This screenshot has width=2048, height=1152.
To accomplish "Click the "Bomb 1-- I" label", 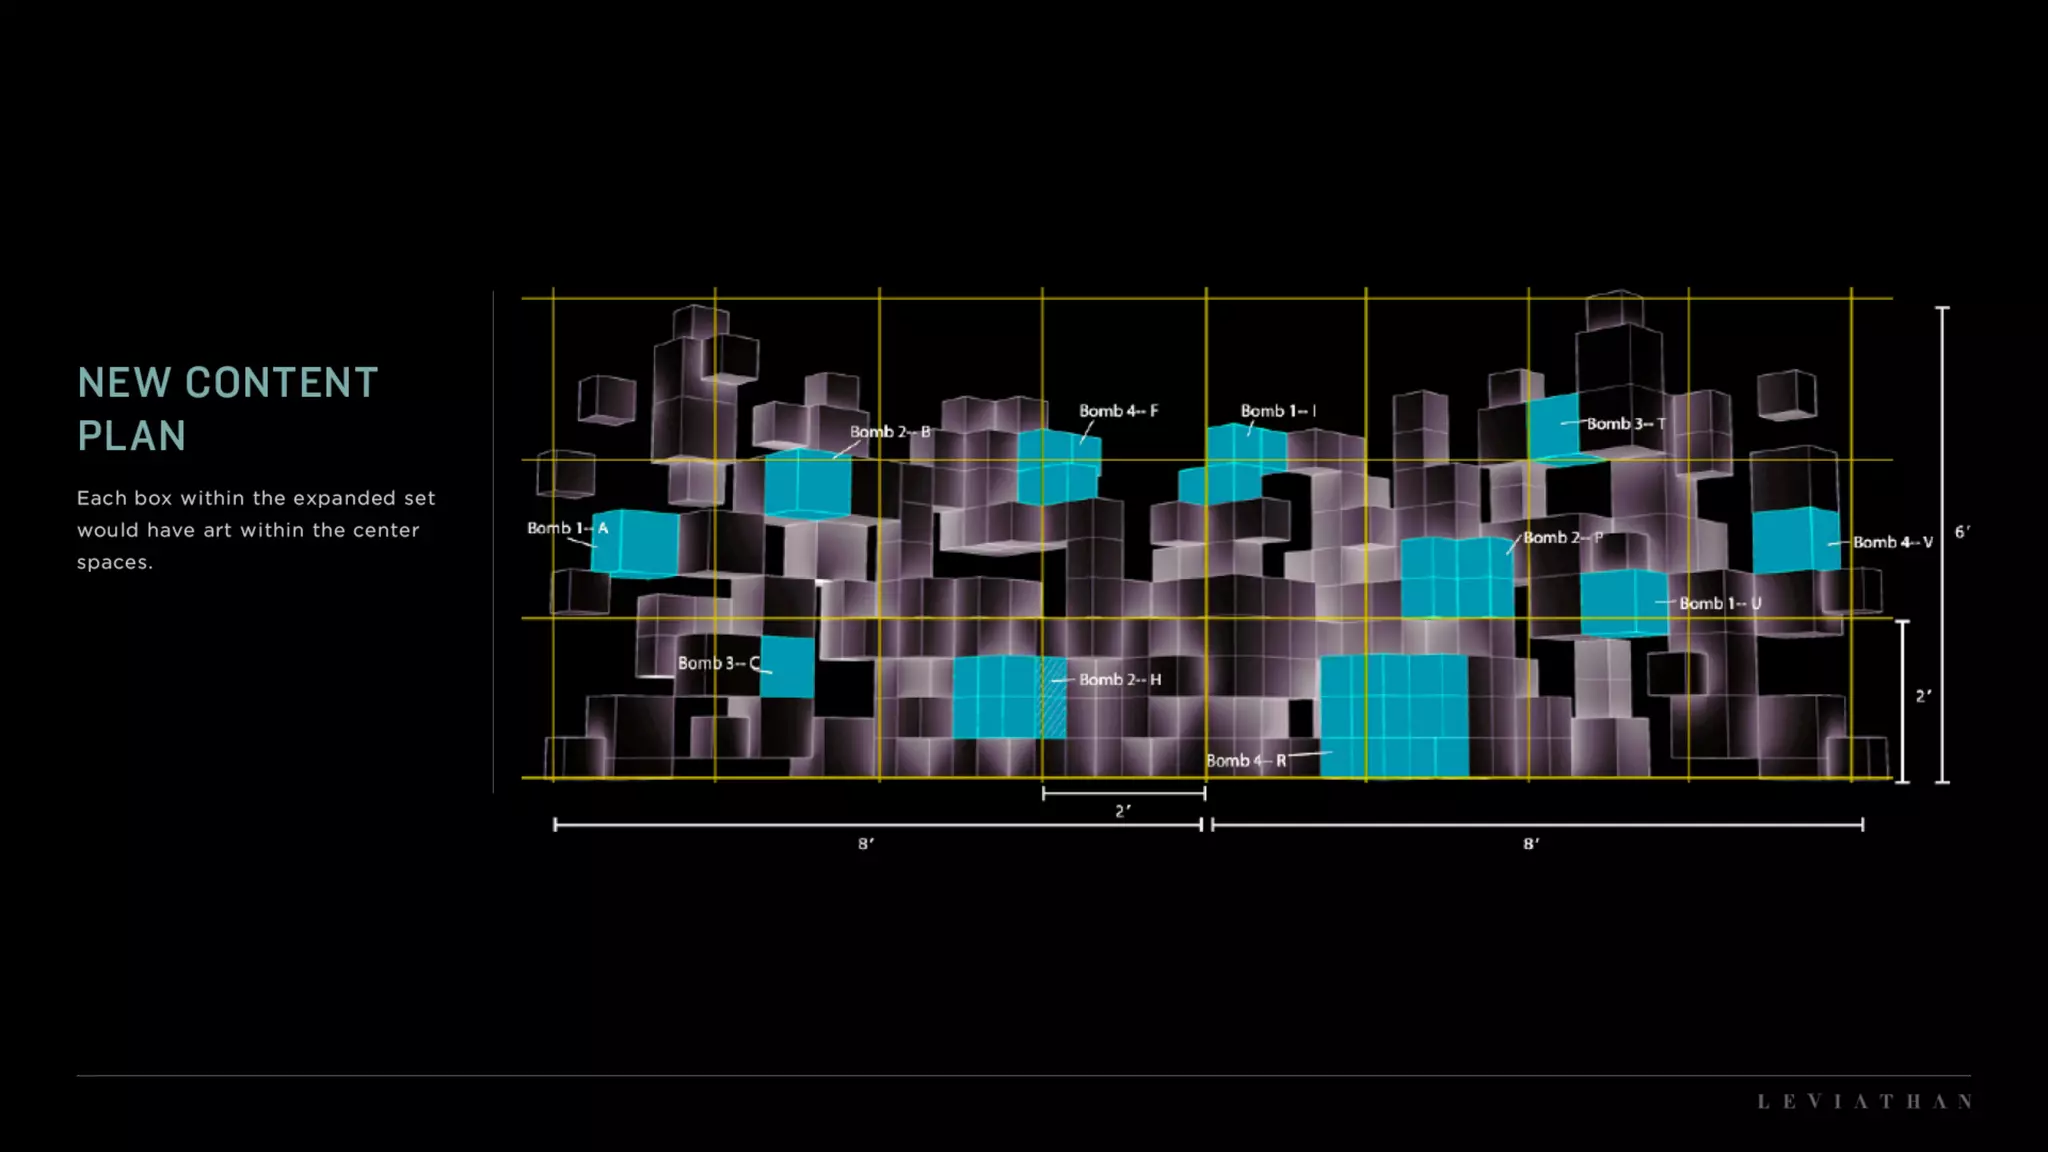I will point(1278,411).
